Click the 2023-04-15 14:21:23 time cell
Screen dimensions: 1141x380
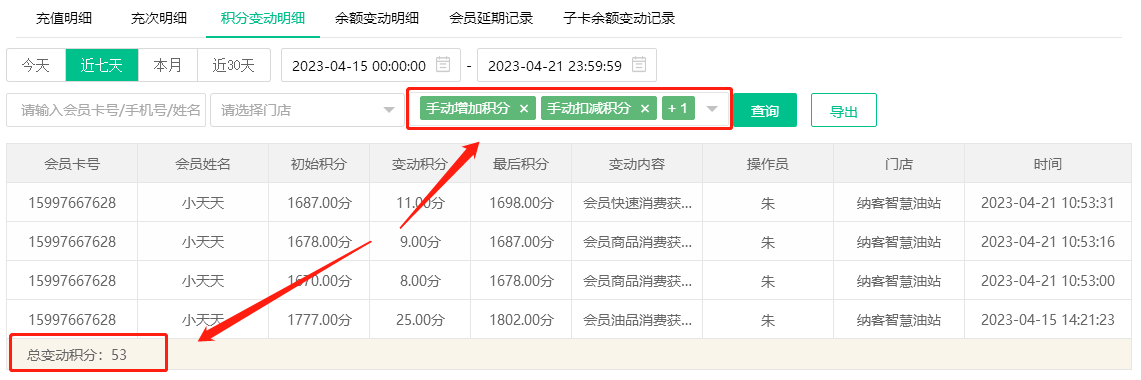tap(1048, 319)
